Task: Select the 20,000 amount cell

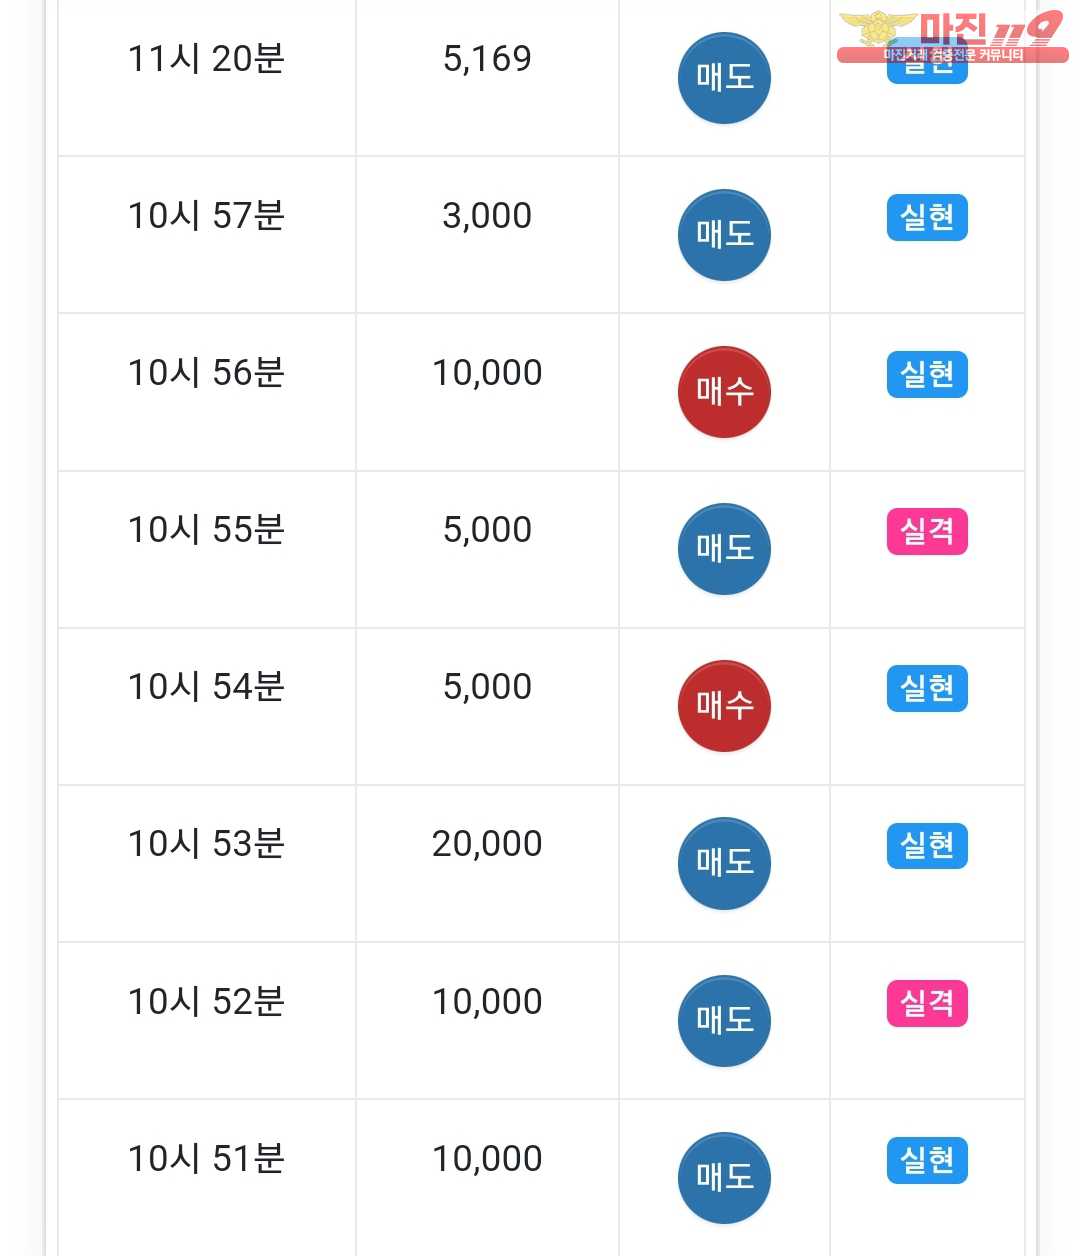Action: pyautogui.click(x=487, y=844)
